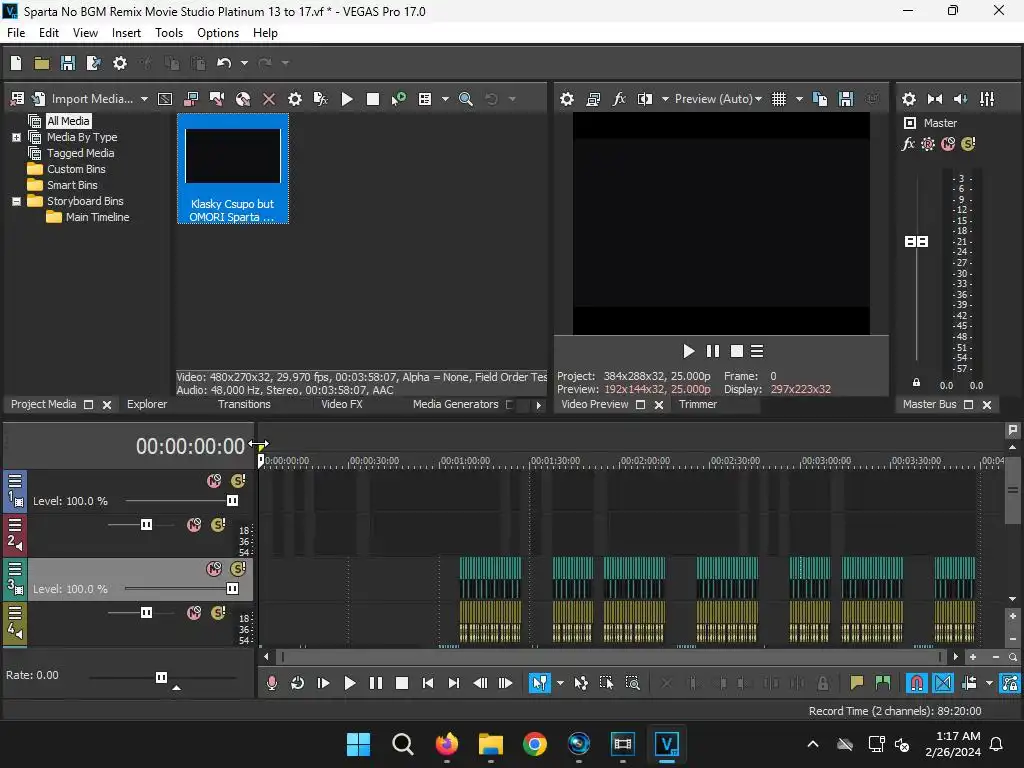Remove selected media with red X icon
The height and width of the screenshot is (768, 1024).
coord(268,99)
